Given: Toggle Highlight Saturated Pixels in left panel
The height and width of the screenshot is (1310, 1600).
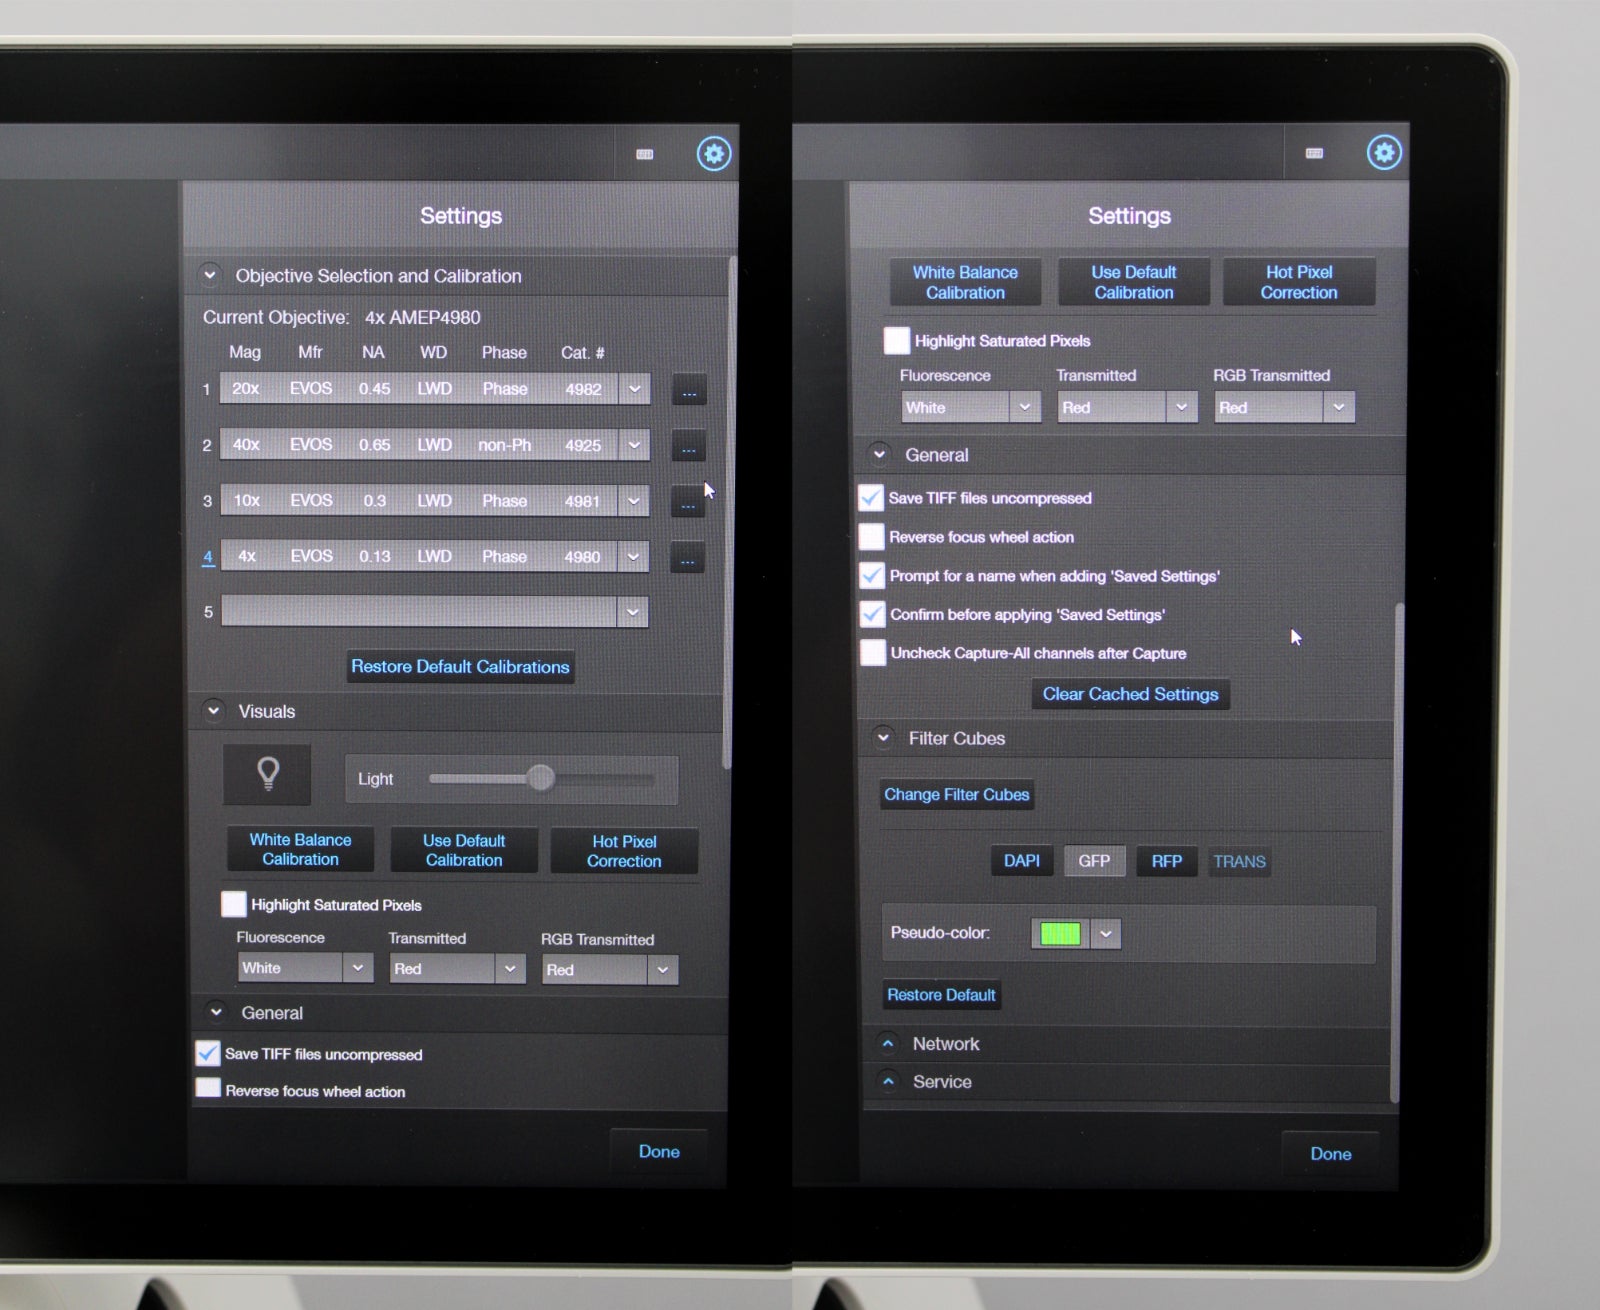Looking at the screenshot, I should (x=233, y=904).
